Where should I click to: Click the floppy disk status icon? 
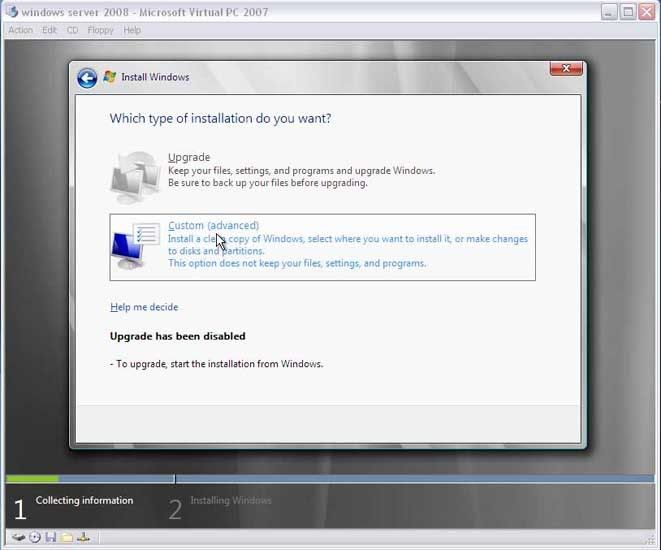(51, 537)
